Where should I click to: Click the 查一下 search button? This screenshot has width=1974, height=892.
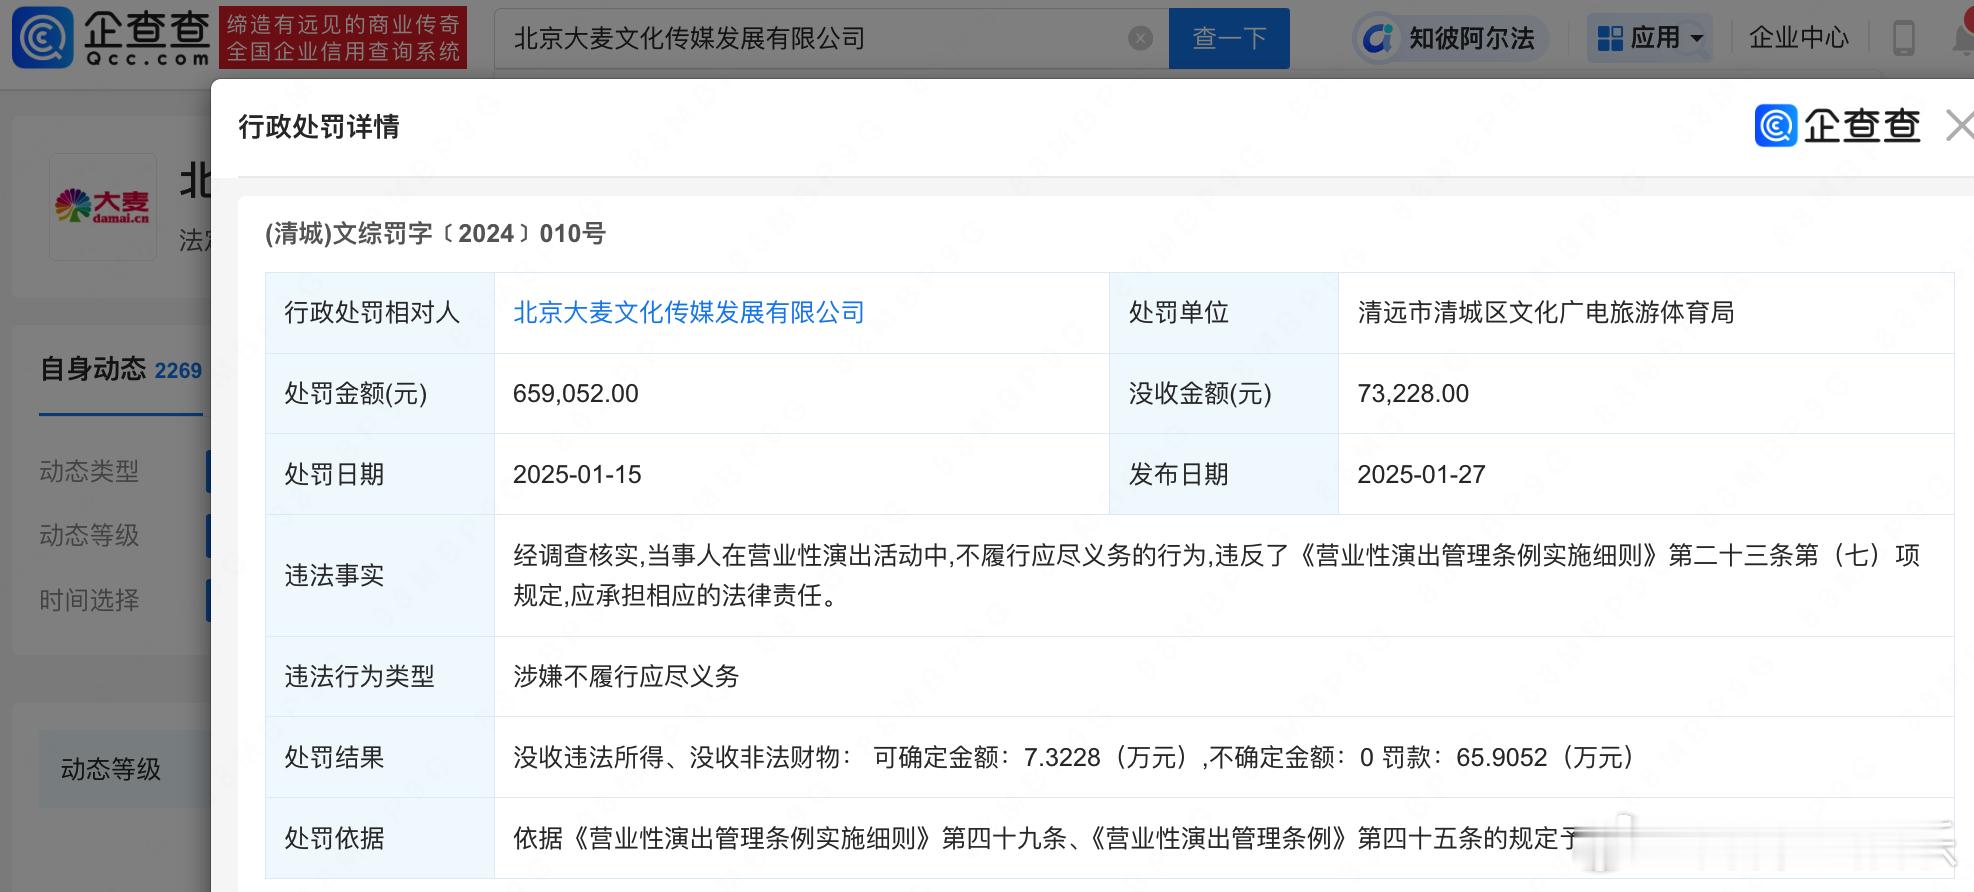pos(1229,39)
